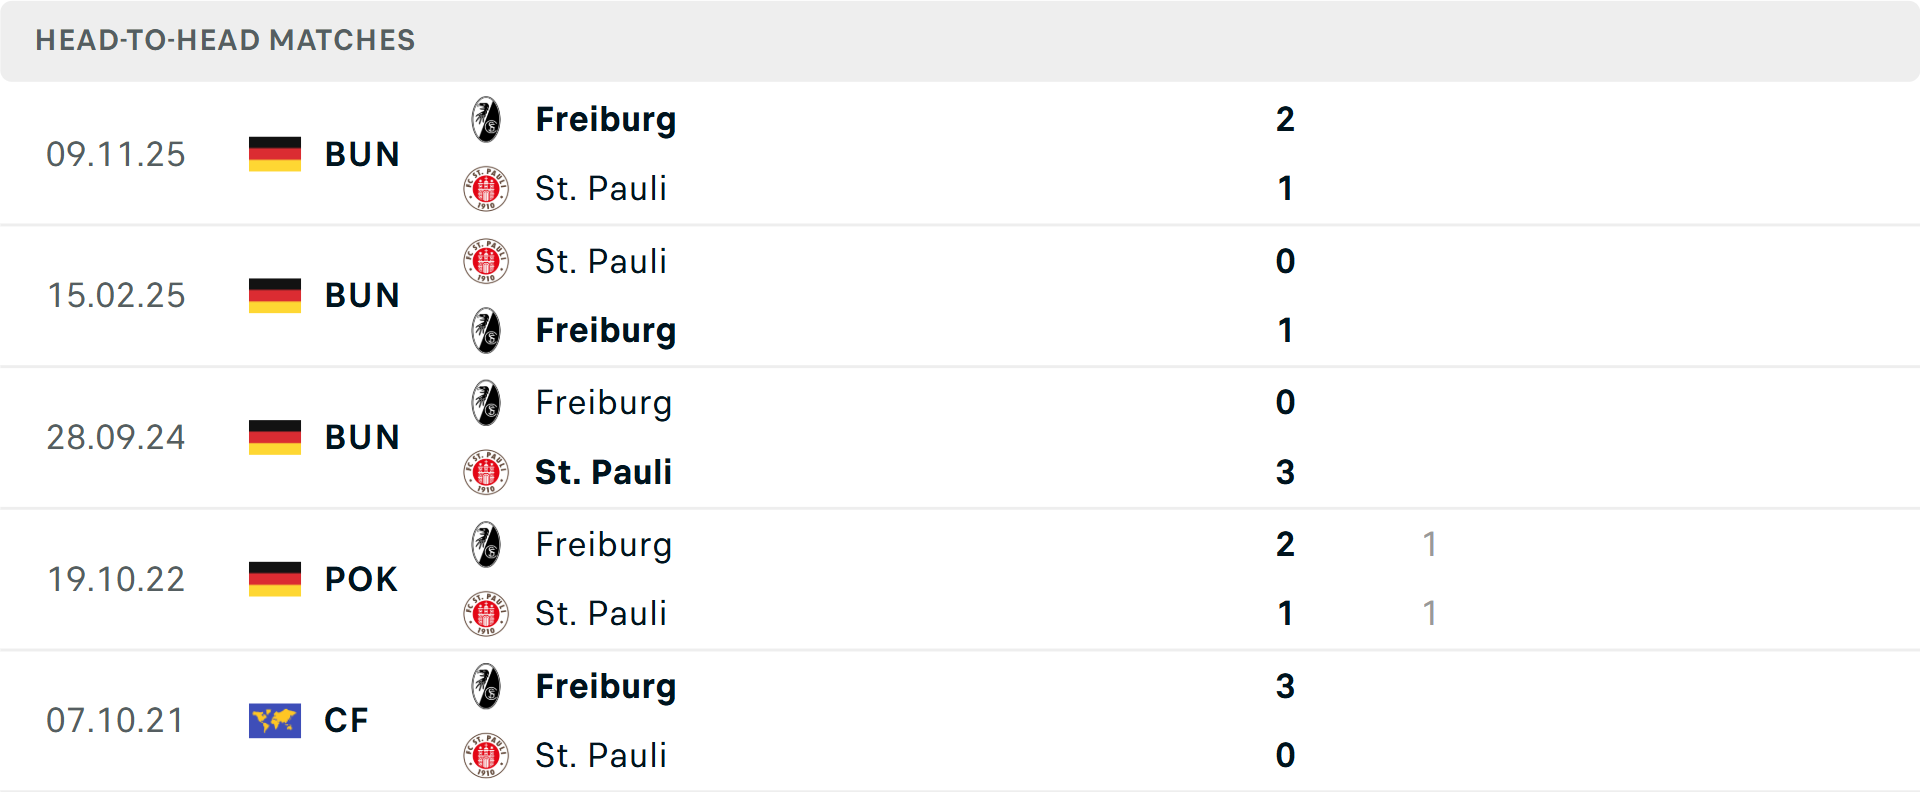Open the BUN competition label for the 15.02.25 match
Screen dimensions: 1920x792
362,295
